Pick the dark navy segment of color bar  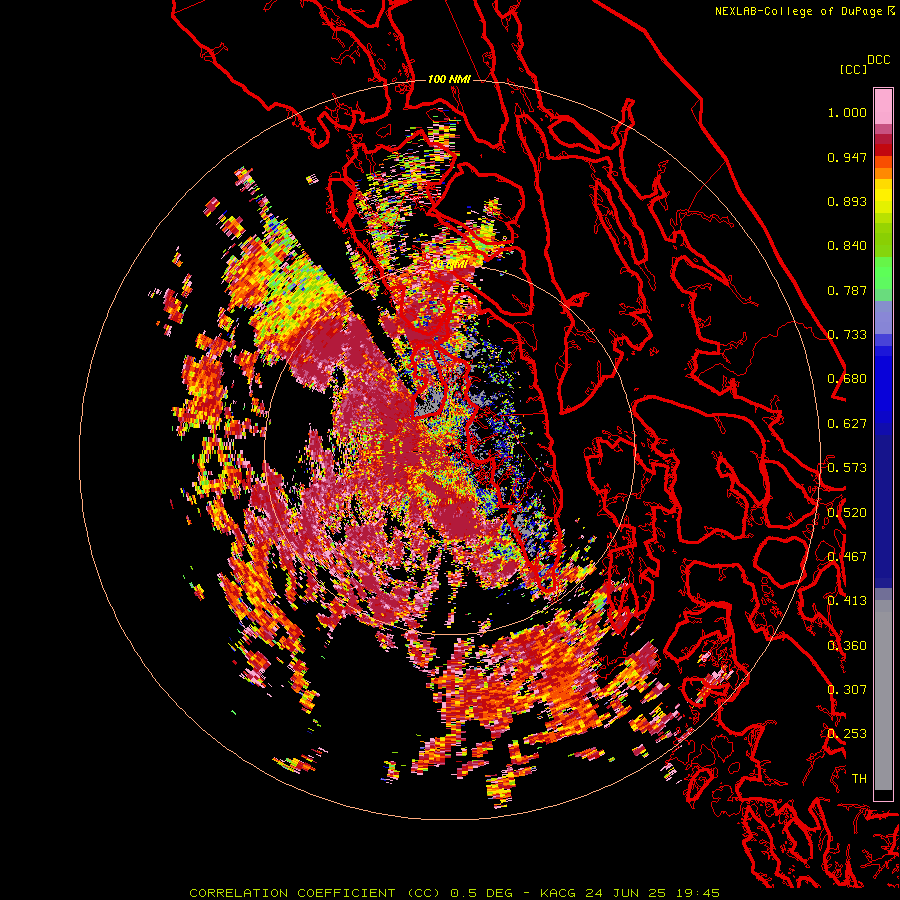pyautogui.click(x=883, y=505)
